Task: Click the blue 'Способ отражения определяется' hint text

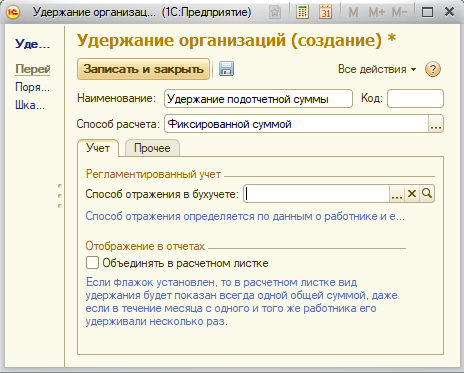Action: [245, 216]
